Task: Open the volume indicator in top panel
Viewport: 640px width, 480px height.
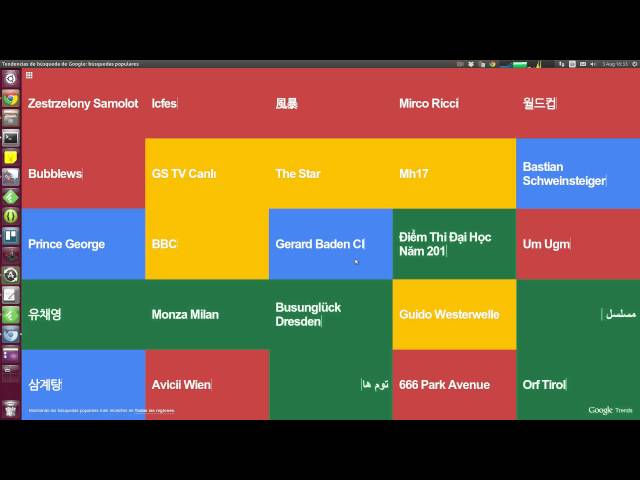Action: tap(593, 64)
